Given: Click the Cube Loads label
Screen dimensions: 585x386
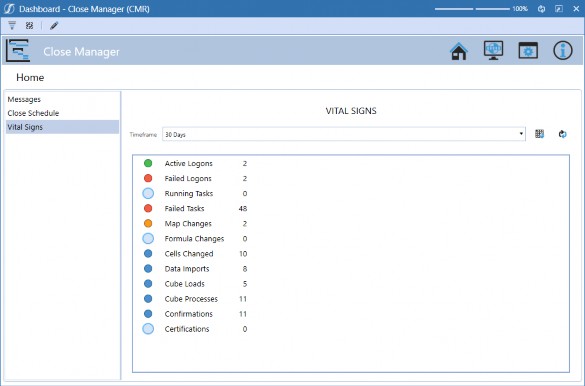Looking at the screenshot, I should [x=185, y=284].
